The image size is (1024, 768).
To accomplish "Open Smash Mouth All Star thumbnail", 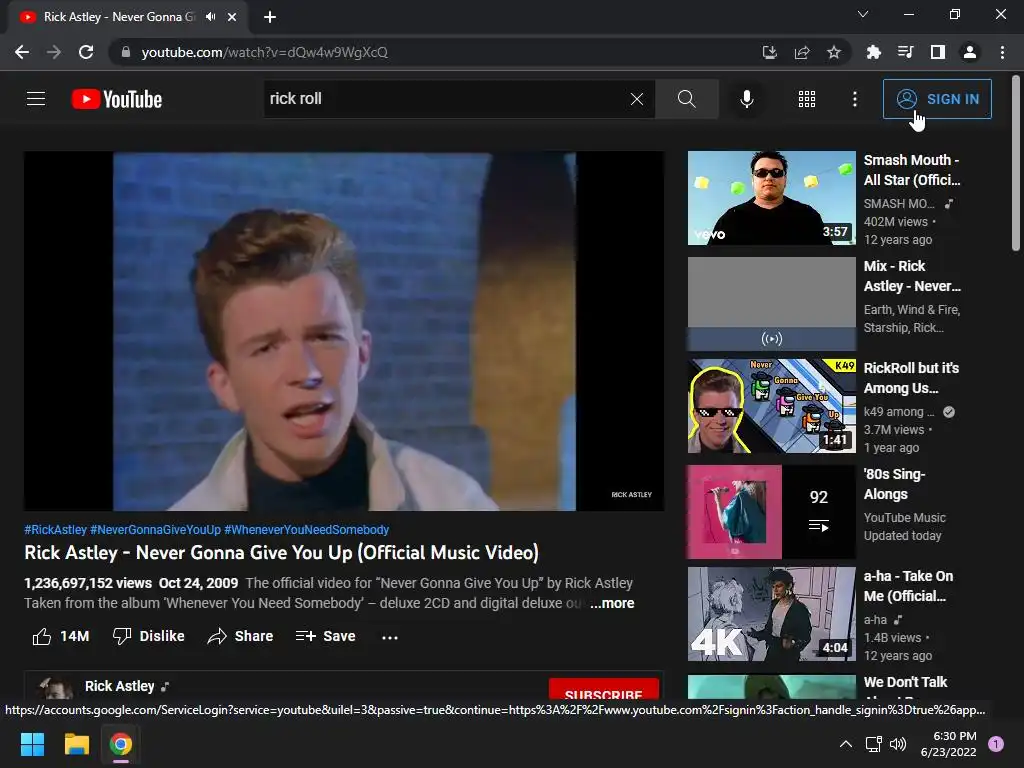I will point(771,198).
